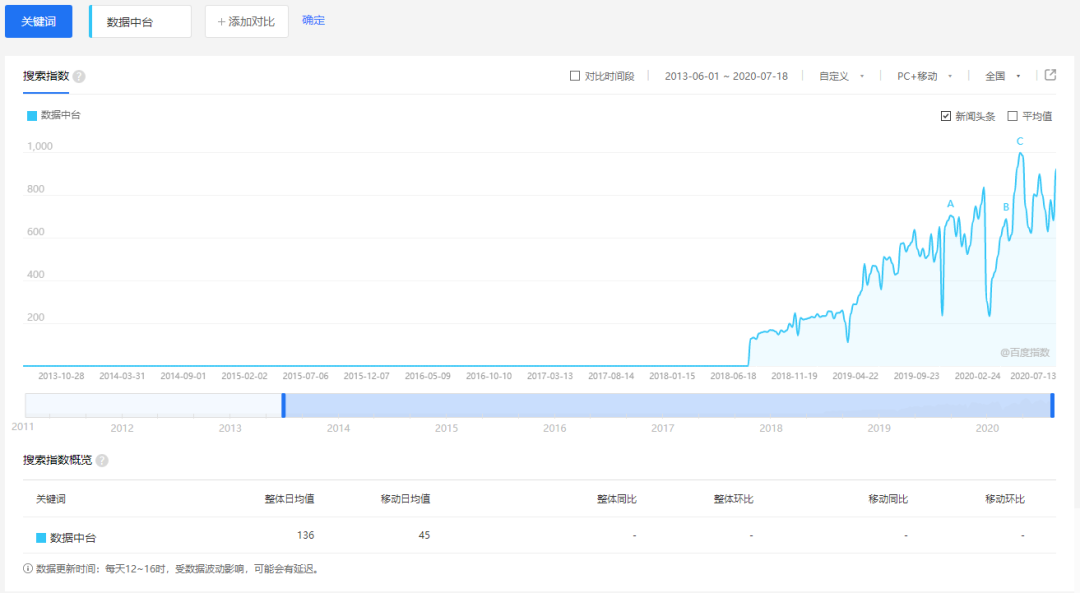Click the 移动日均值 column header

(405, 499)
